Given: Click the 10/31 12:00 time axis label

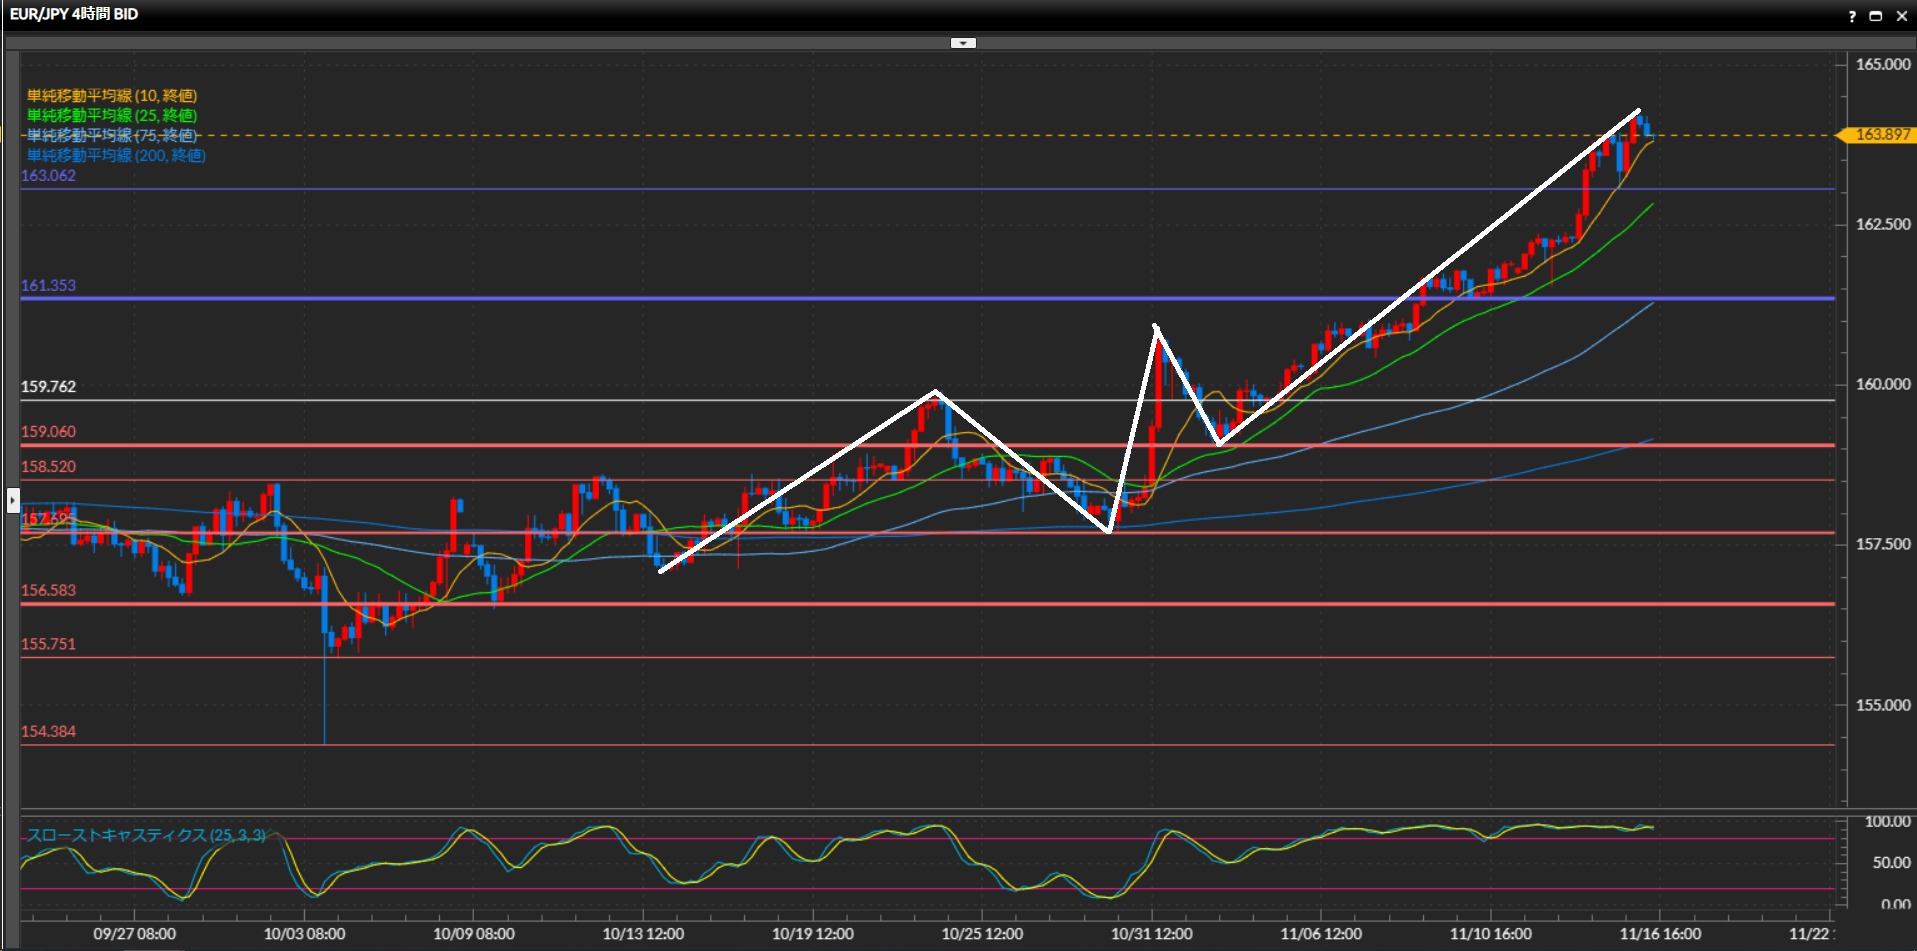Looking at the screenshot, I should click(1151, 934).
